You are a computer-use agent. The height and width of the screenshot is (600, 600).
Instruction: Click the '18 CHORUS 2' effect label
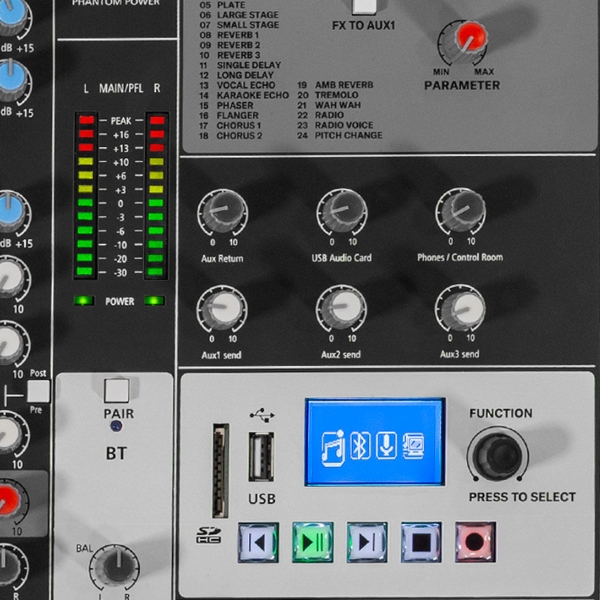231,135
